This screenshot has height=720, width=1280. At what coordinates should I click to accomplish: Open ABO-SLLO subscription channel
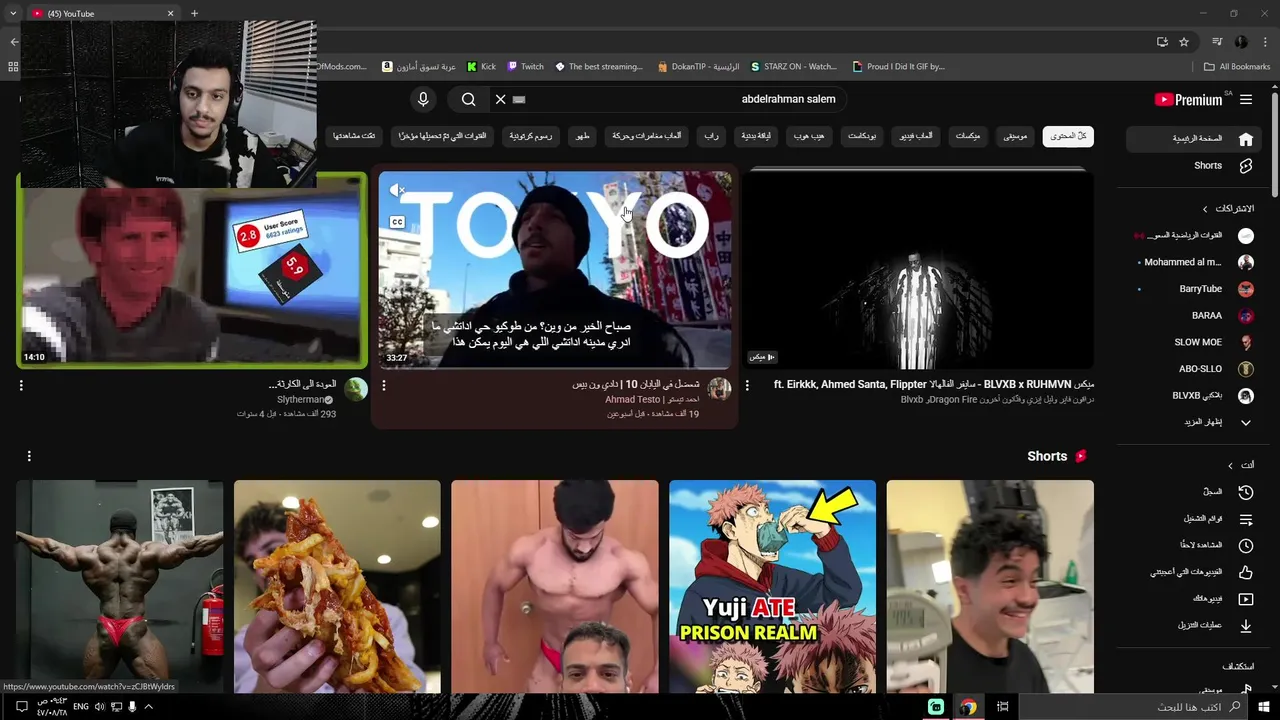click(1194, 369)
